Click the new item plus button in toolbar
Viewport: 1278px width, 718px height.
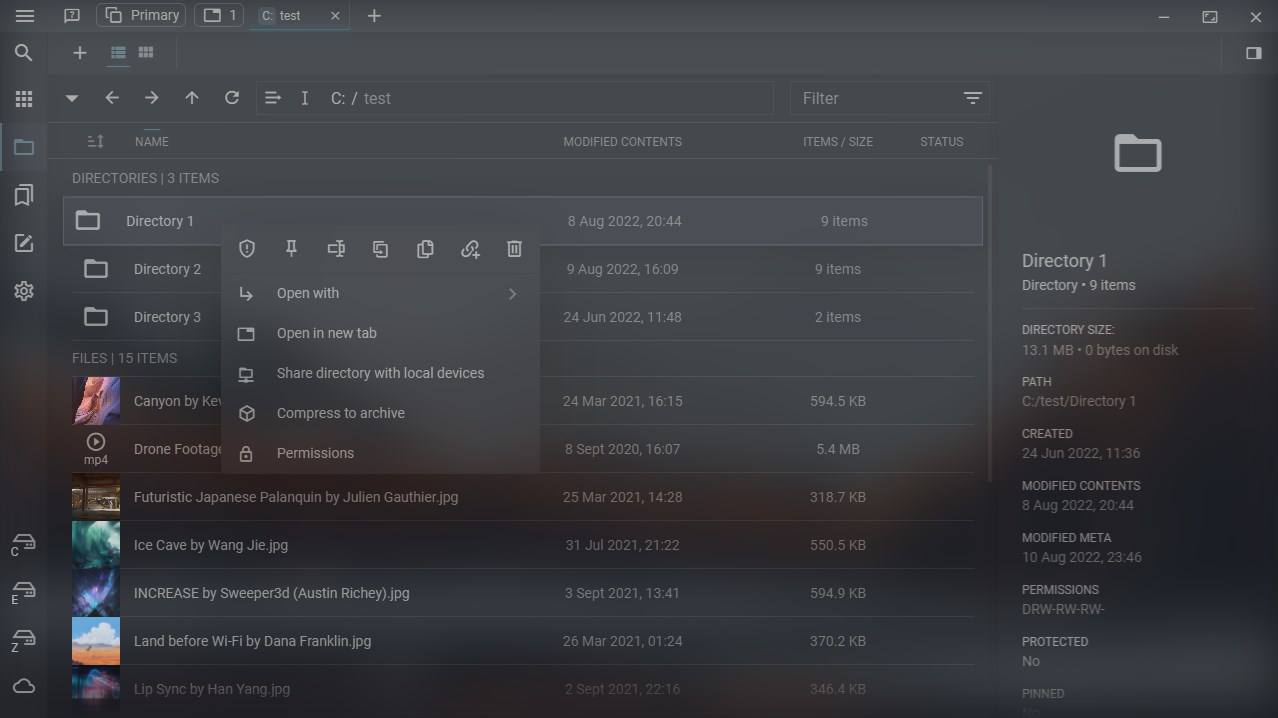pyautogui.click(x=80, y=53)
